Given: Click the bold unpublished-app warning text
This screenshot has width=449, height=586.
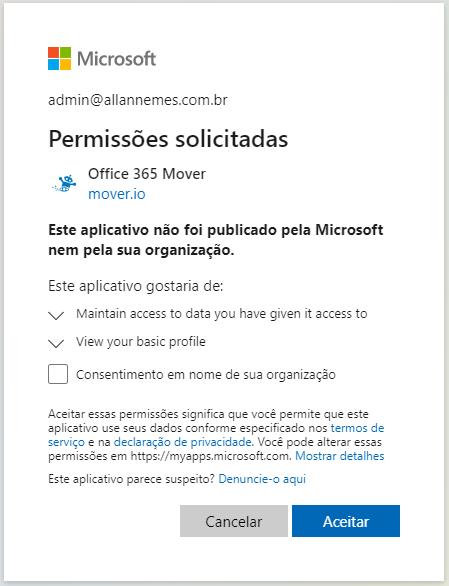Looking at the screenshot, I should (216, 240).
